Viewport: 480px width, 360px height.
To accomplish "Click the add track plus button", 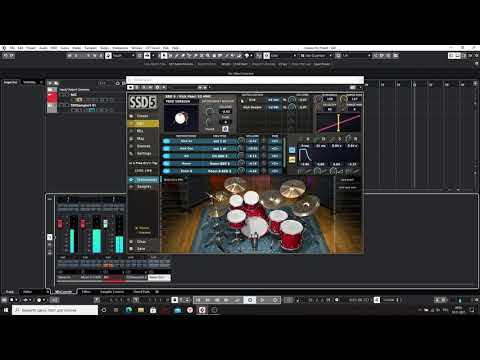I will [50, 83].
